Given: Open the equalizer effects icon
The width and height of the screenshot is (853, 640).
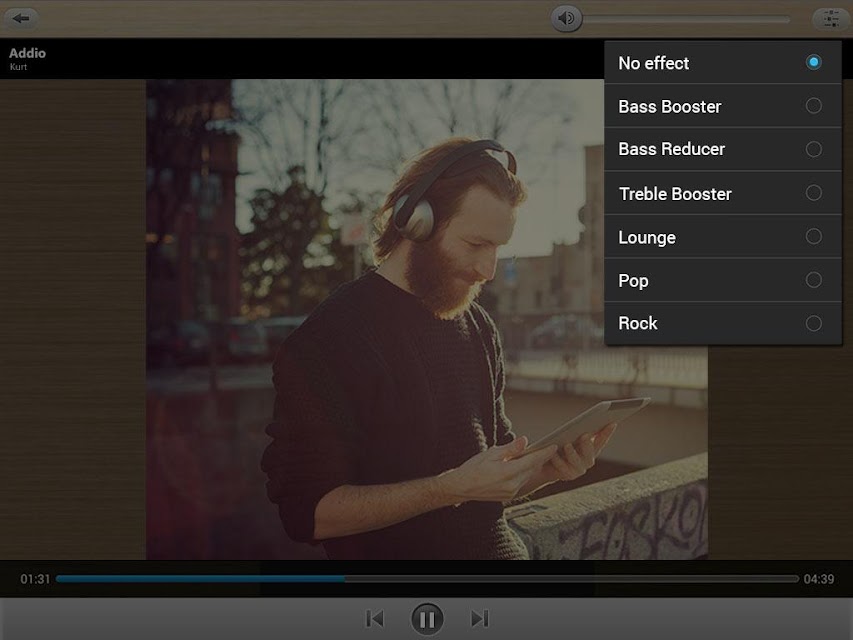Looking at the screenshot, I should click(831, 19).
